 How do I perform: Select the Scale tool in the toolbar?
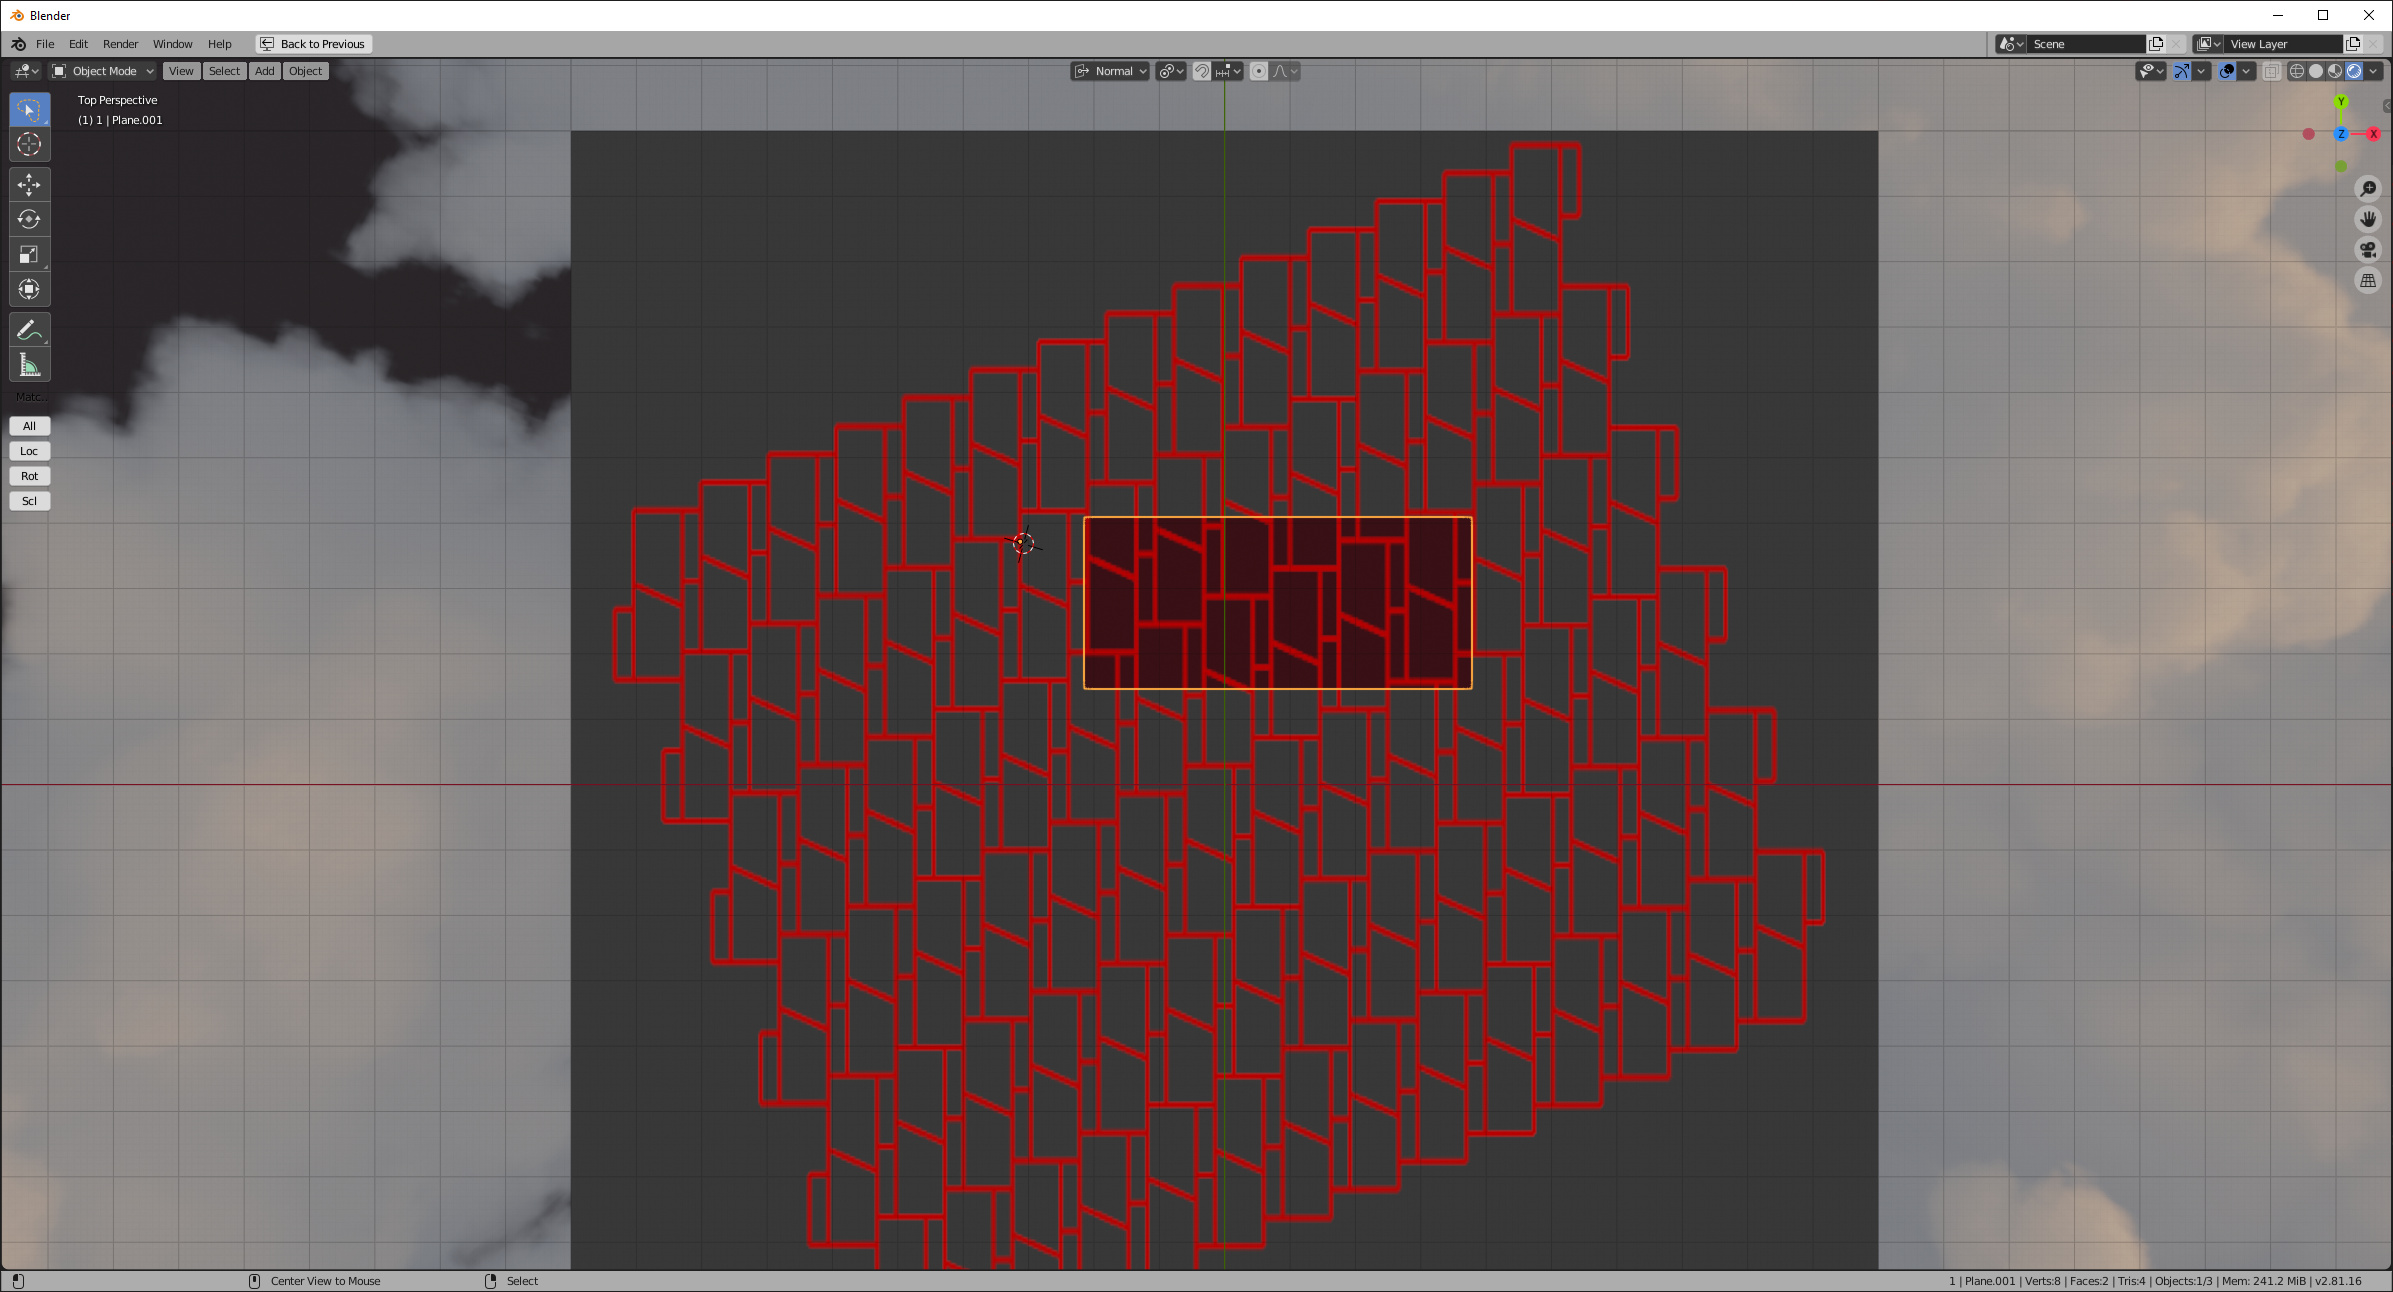(29, 254)
